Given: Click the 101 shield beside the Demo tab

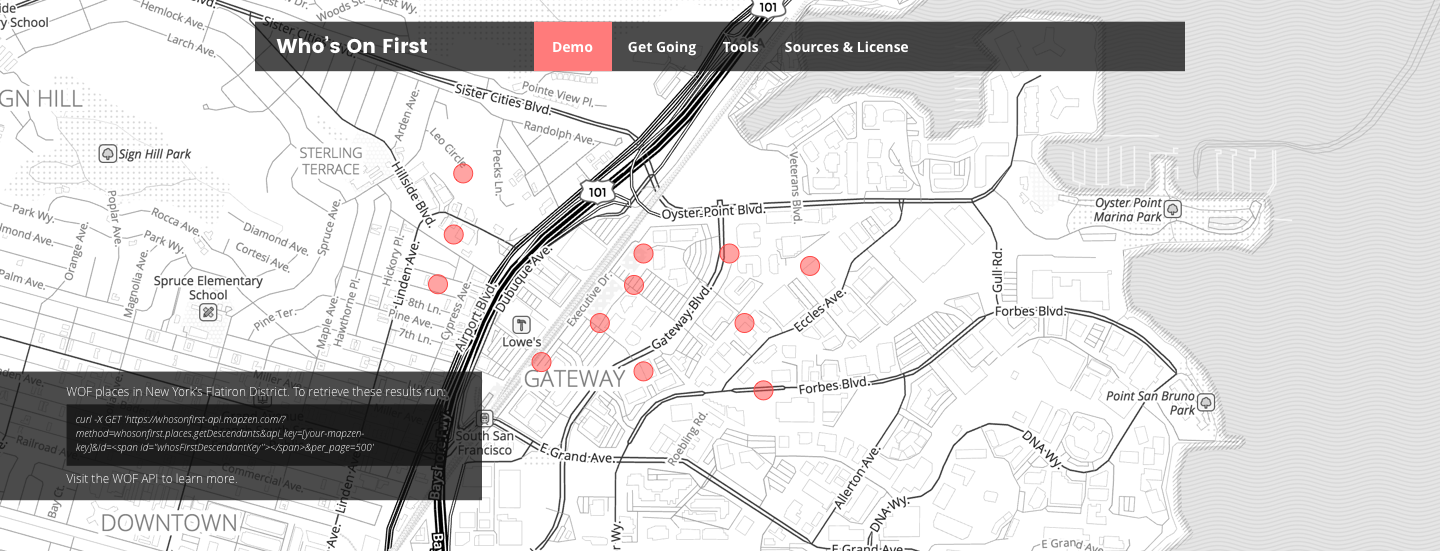Looking at the screenshot, I should tap(768, 8).
